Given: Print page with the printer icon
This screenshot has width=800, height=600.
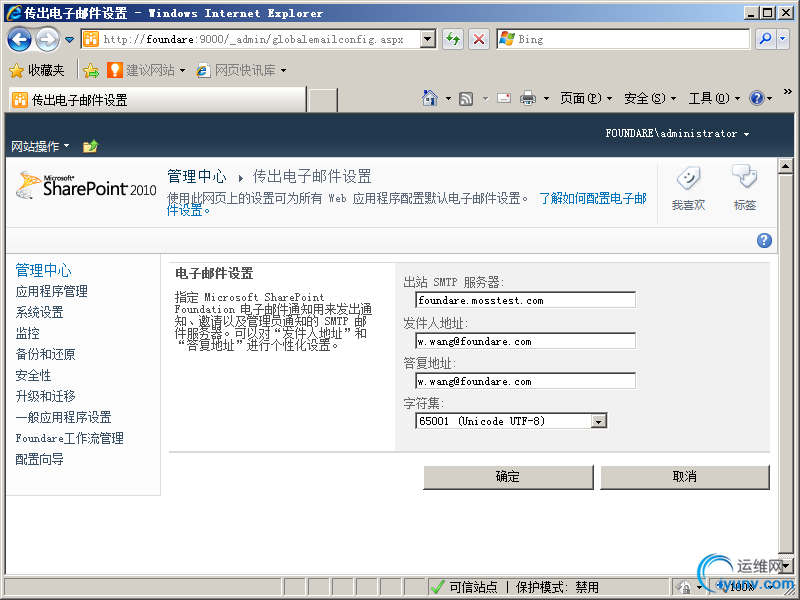Looking at the screenshot, I should point(528,98).
